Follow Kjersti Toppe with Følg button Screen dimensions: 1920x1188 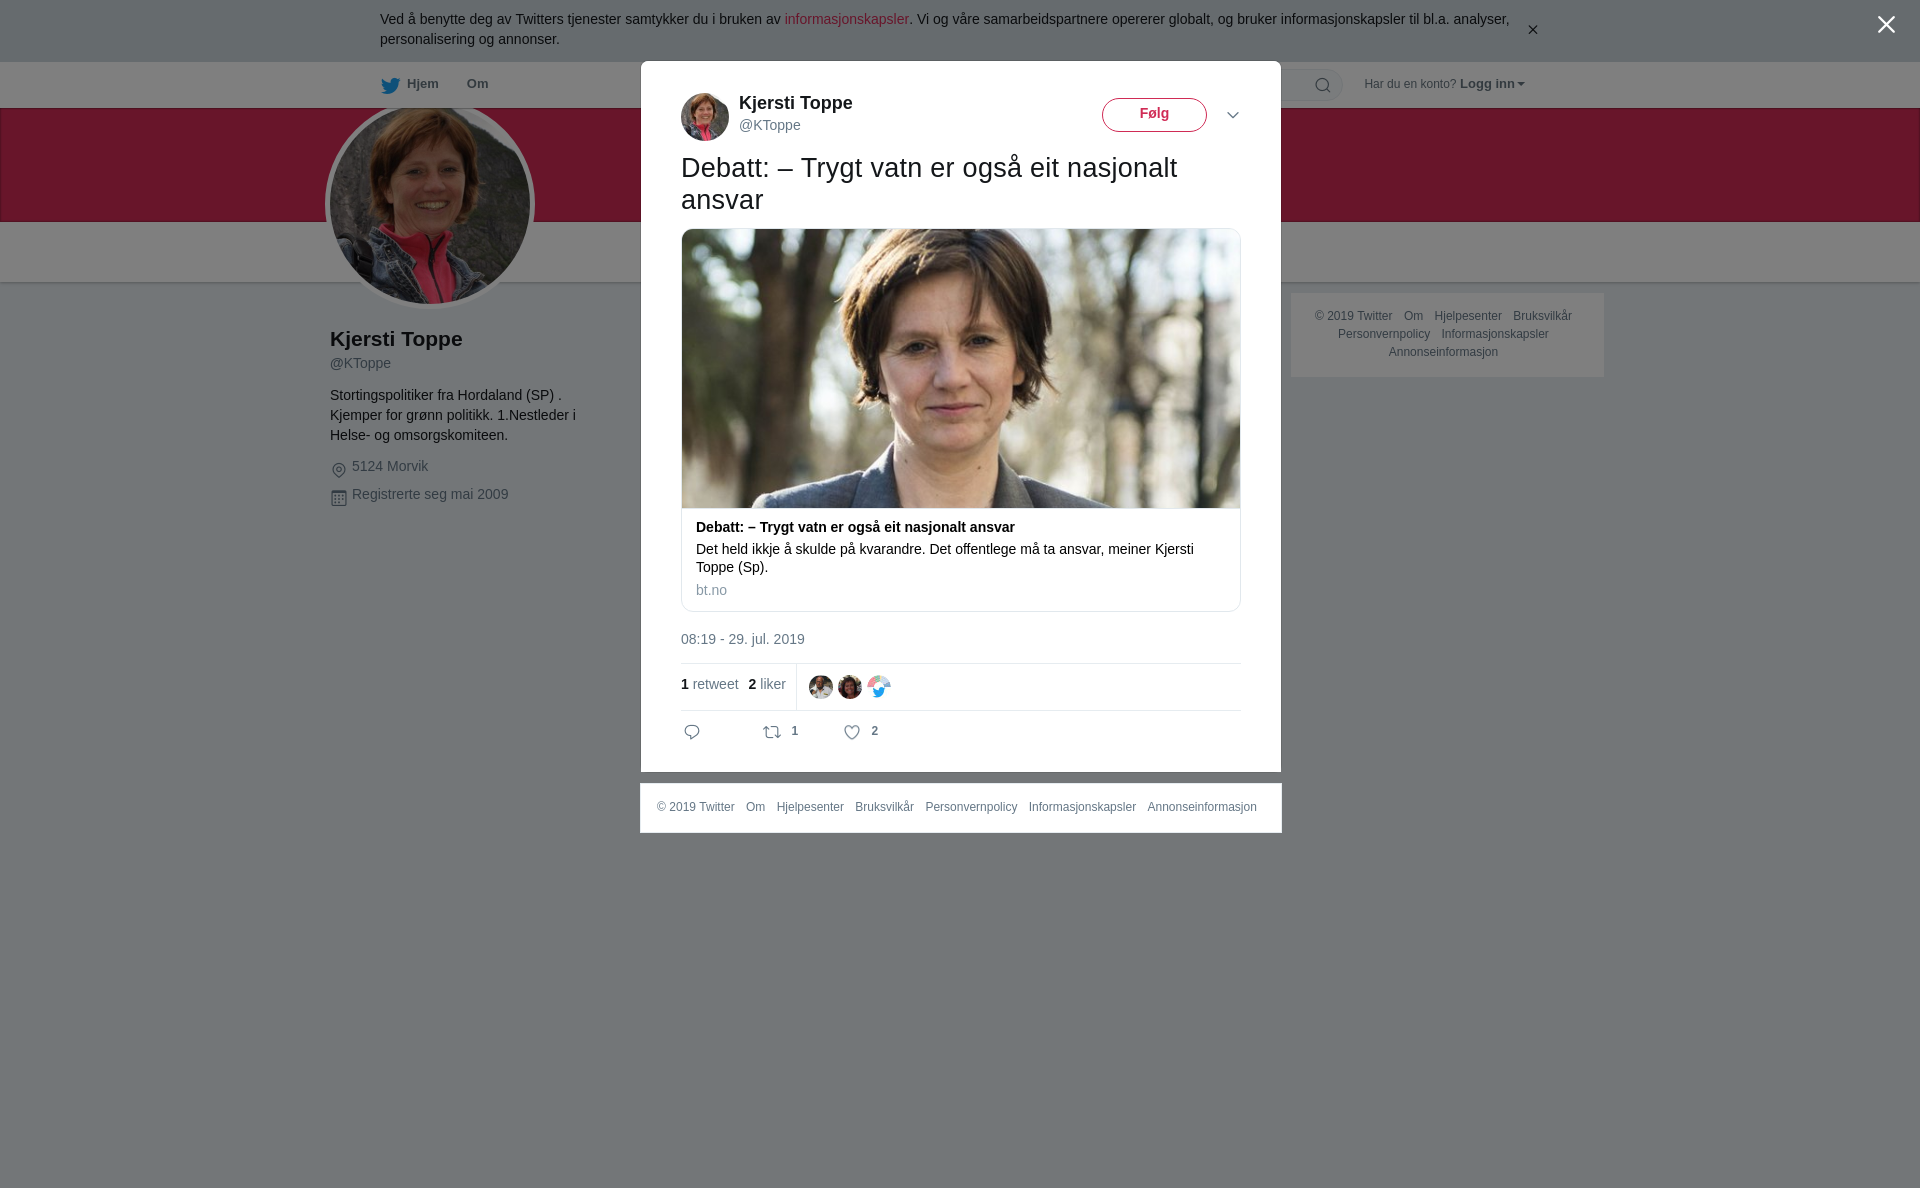(x=1154, y=115)
